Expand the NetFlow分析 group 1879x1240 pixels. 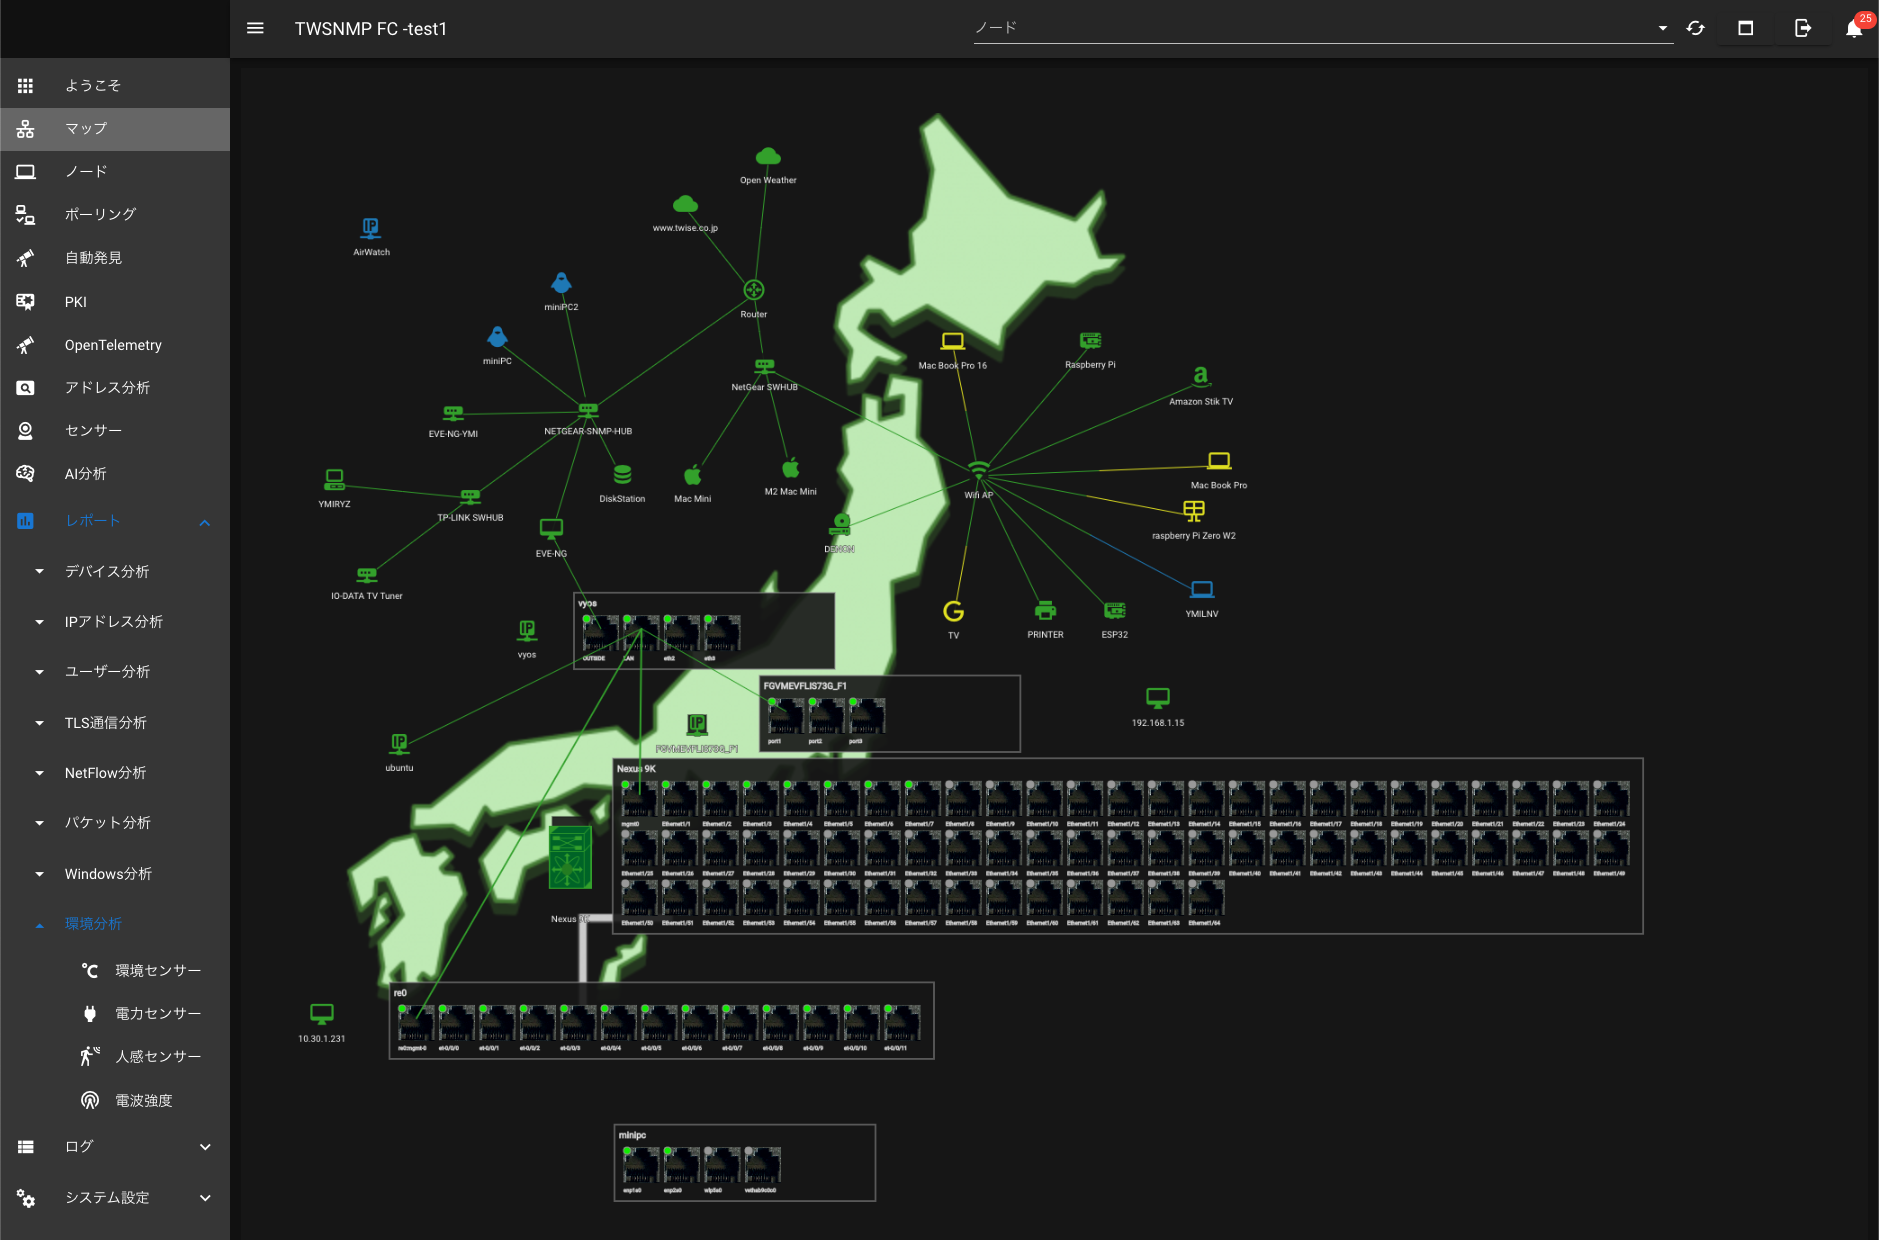[x=115, y=773]
